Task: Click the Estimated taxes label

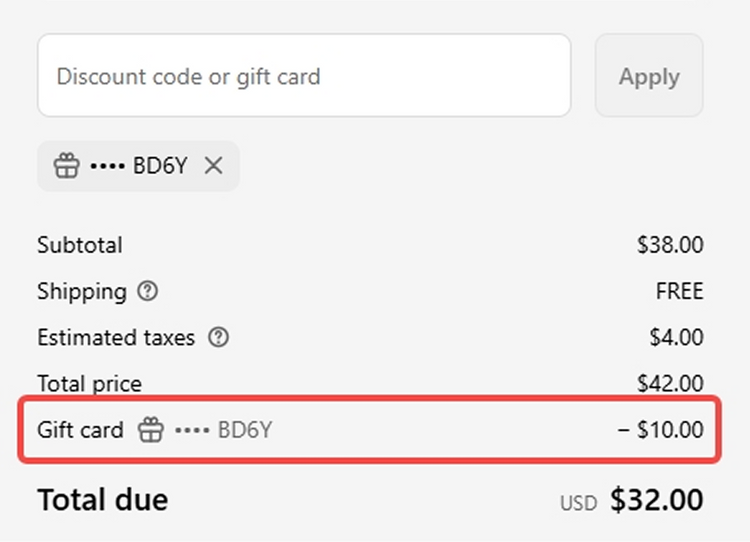Action: 116,338
